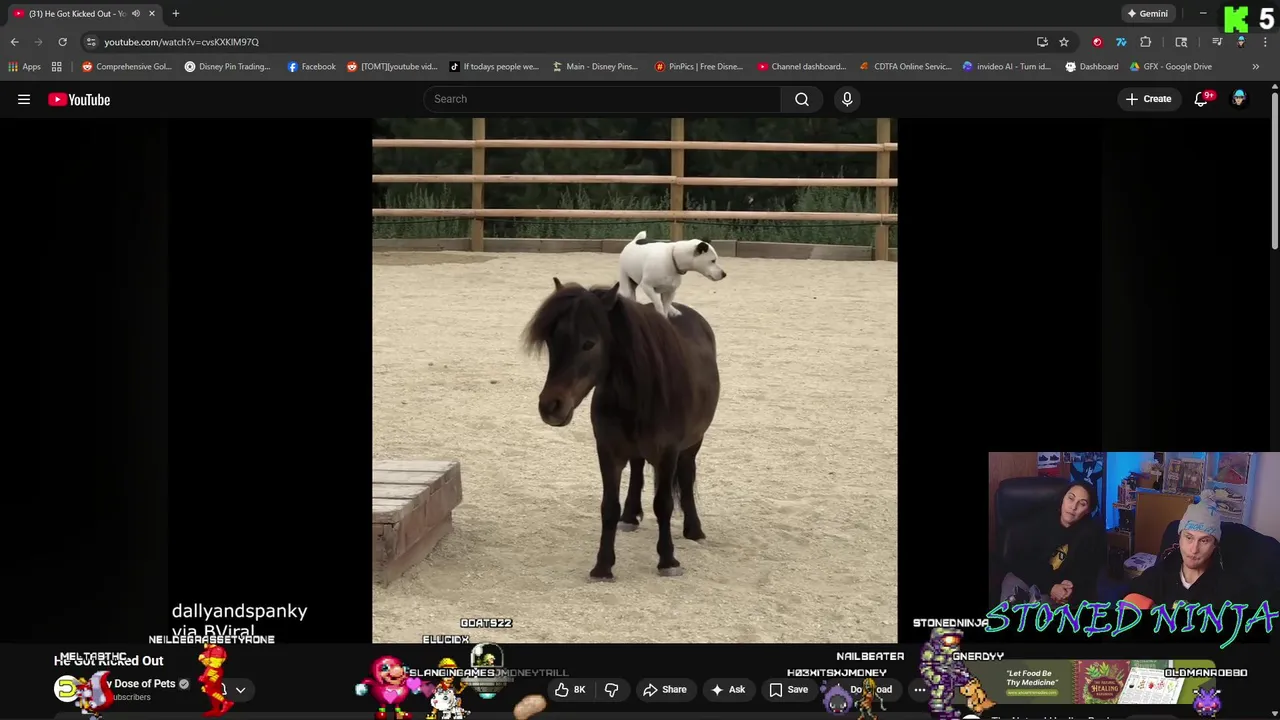Click the pony video player
Image resolution: width=1280 pixels, height=720 pixels.
tap(634, 380)
